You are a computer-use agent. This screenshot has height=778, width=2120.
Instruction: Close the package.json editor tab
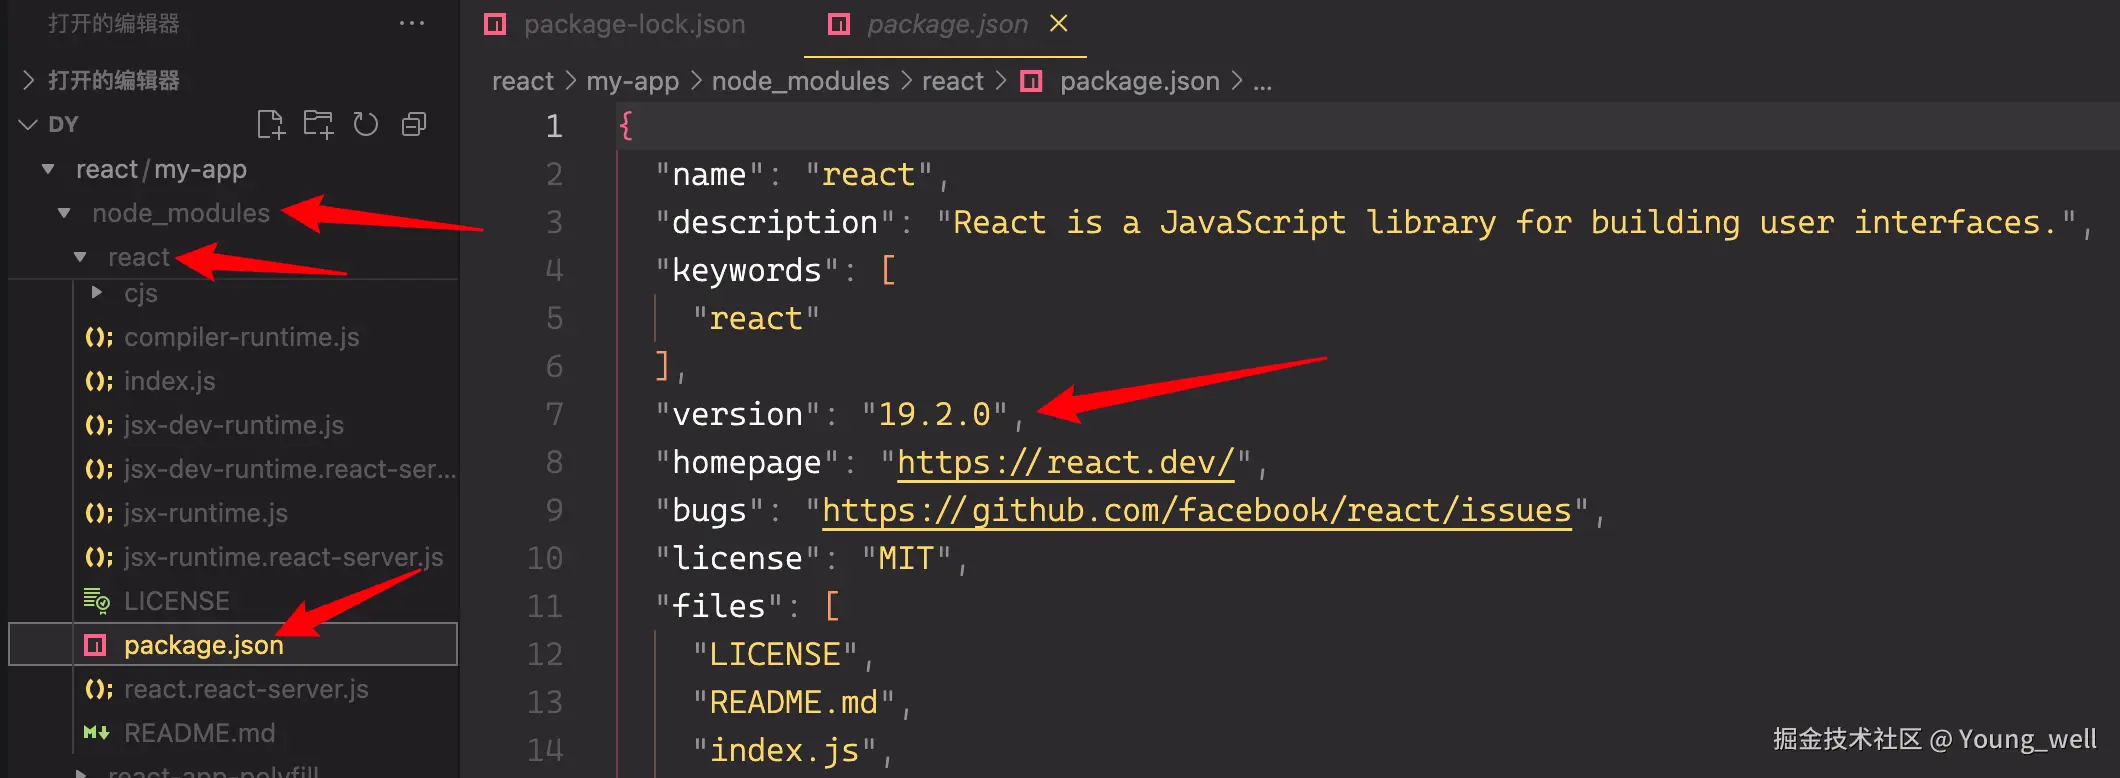click(1059, 23)
